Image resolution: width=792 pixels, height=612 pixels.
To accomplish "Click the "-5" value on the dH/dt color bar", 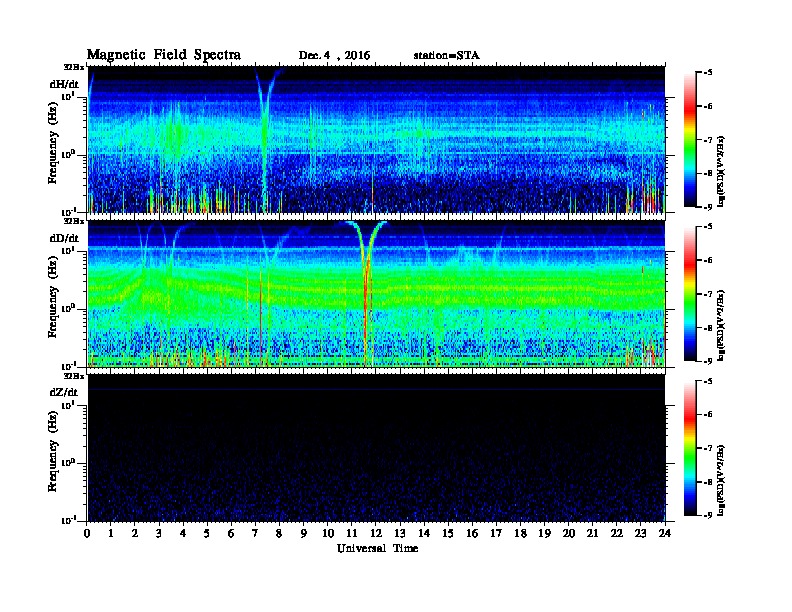I will tap(707, 73).
